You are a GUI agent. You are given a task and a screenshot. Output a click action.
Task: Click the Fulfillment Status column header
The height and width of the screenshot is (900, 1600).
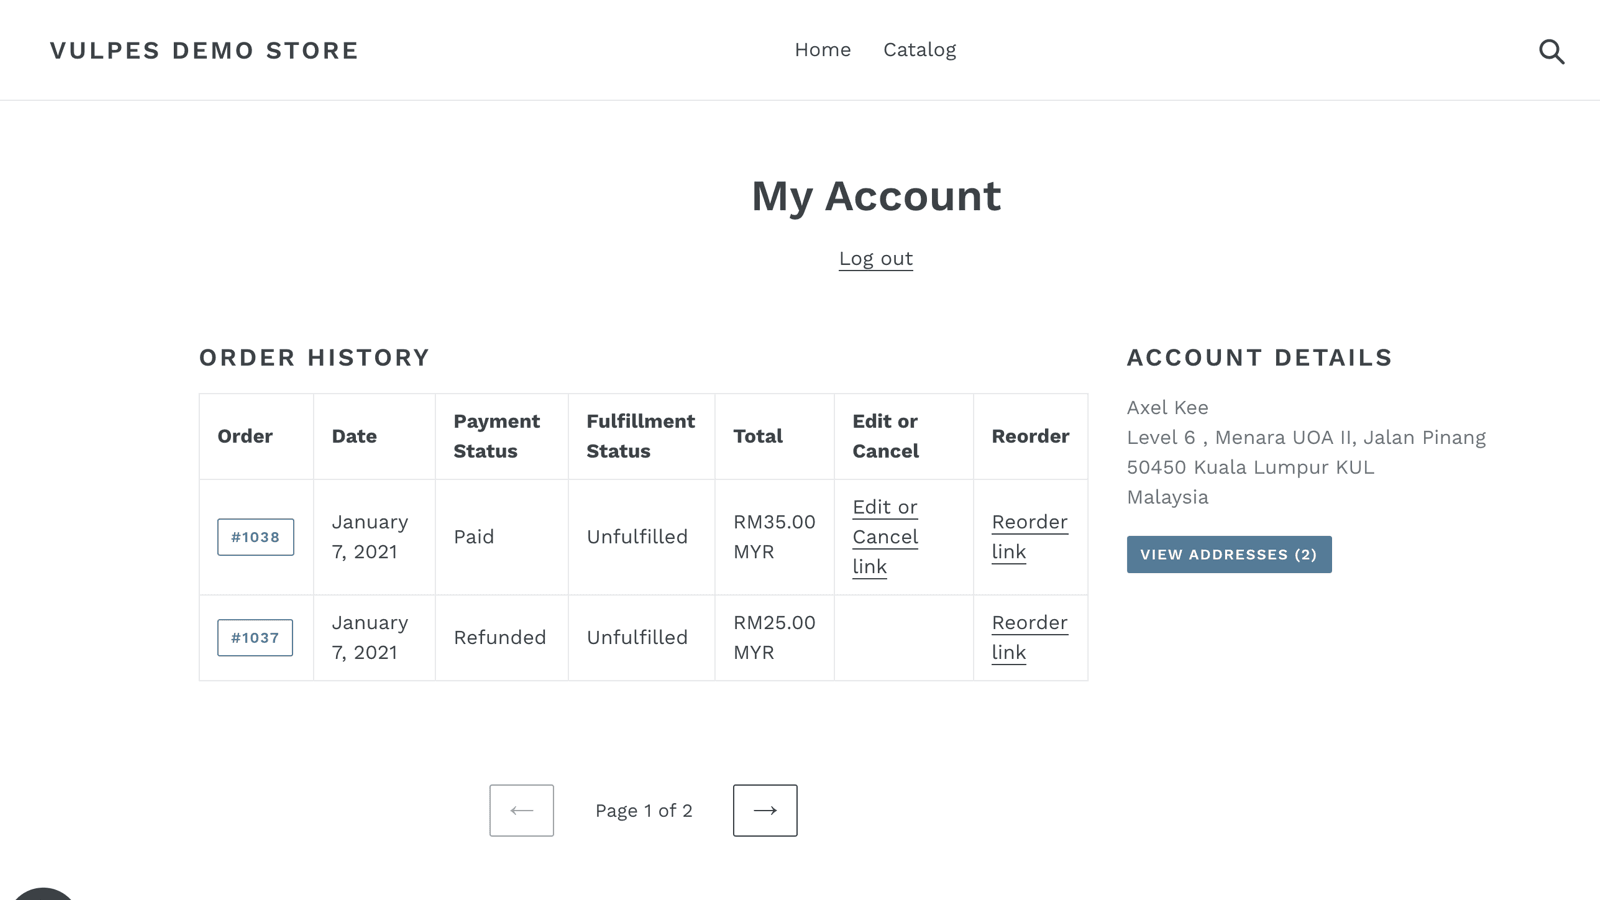coord(640,436)
